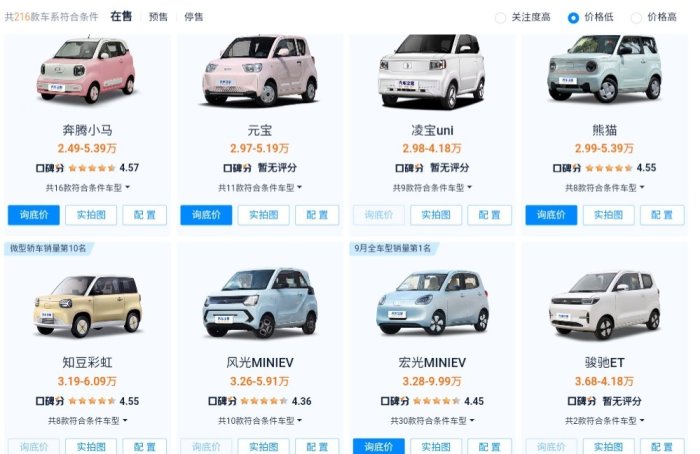
Task: Expand 共16款符合条件车型 under 奔腾小马
Action: click(x=88, y=188)
